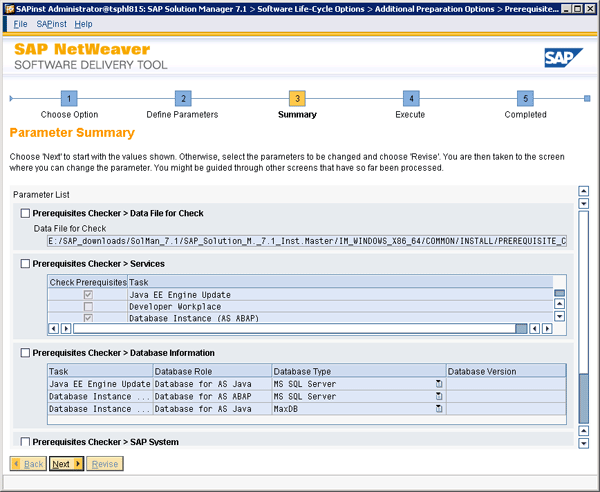Click roadmap step 5 Completed icon
This screenshot has height=492, width=600.
525,98
